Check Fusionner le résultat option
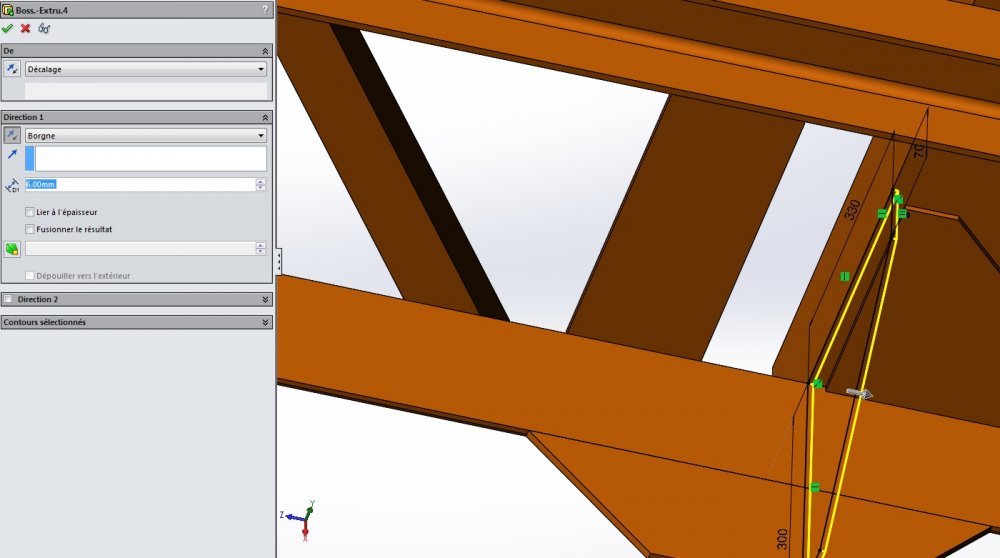 (x=29, y=229)
